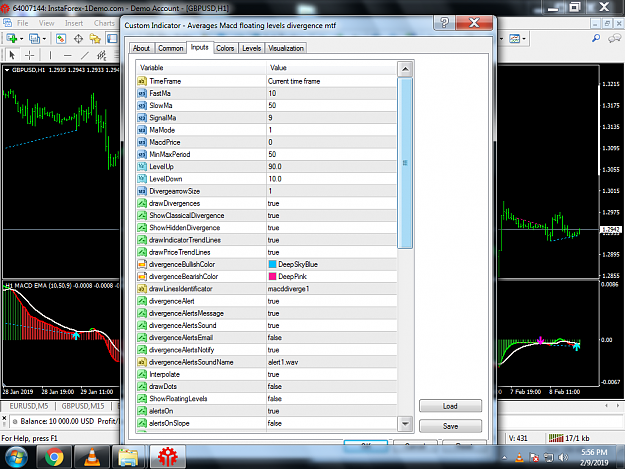Screen dimensions: 625x469
Task: Open VLC media player from taskbar
Action: pyautogui.click(x=92, y=457)
